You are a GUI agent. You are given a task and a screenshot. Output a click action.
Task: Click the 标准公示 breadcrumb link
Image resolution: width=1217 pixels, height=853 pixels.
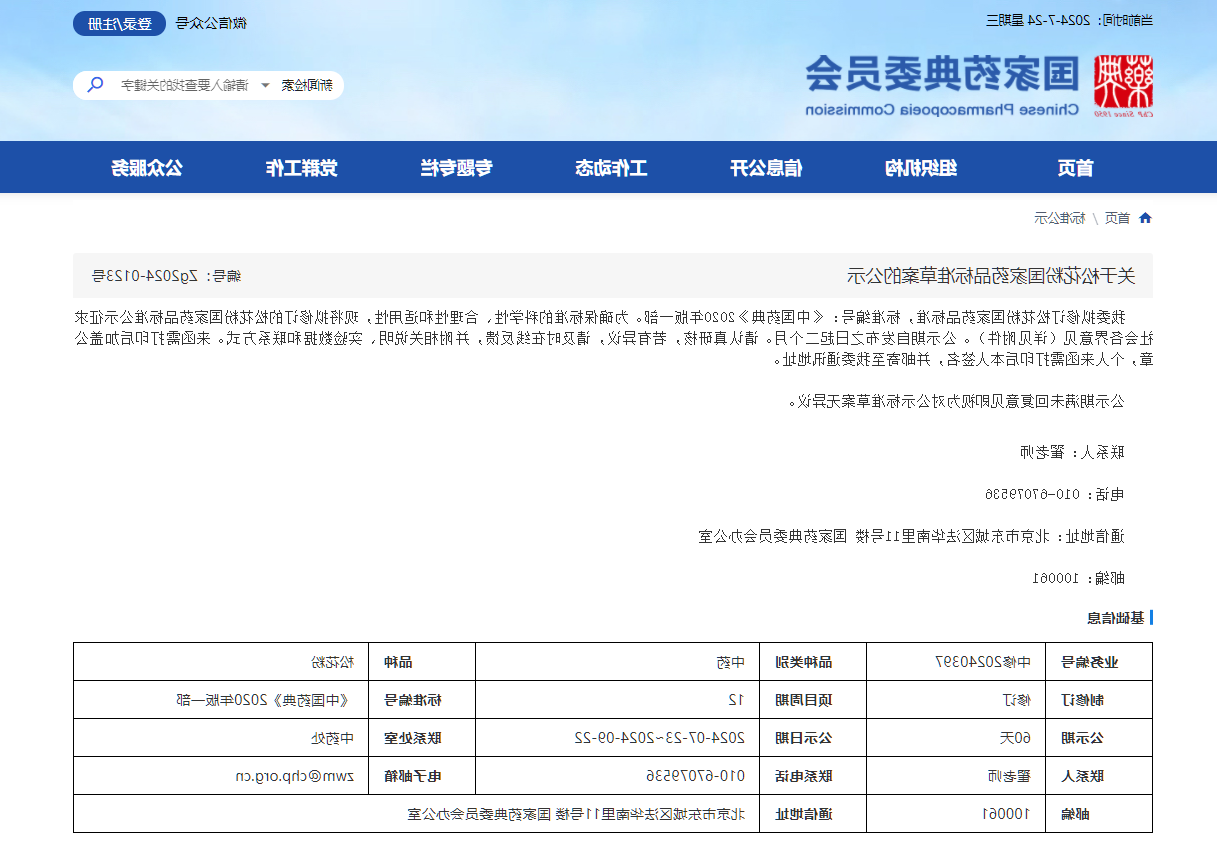[x=1060, y=218]
